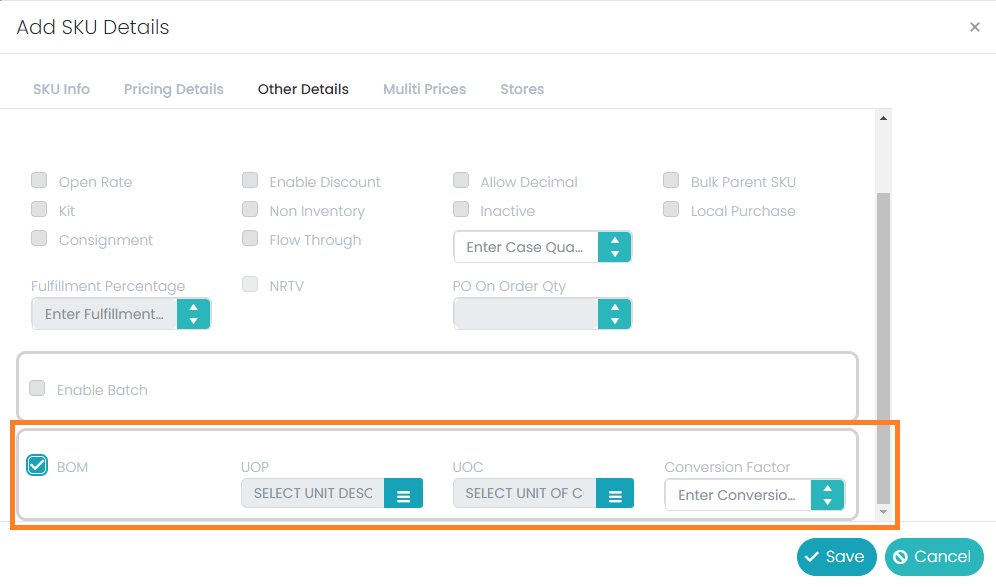
Task: Click the Cancel button
Action: point(934,557)
